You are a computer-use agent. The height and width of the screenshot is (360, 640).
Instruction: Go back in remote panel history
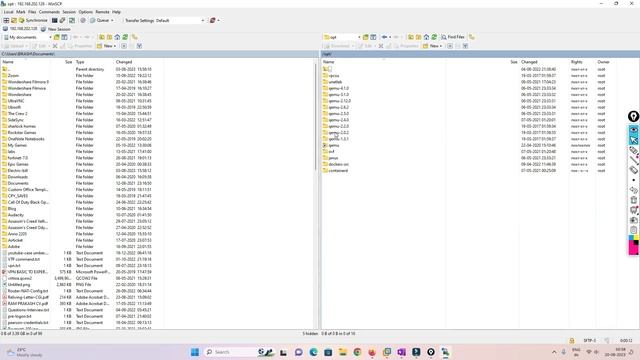(385, 37)
